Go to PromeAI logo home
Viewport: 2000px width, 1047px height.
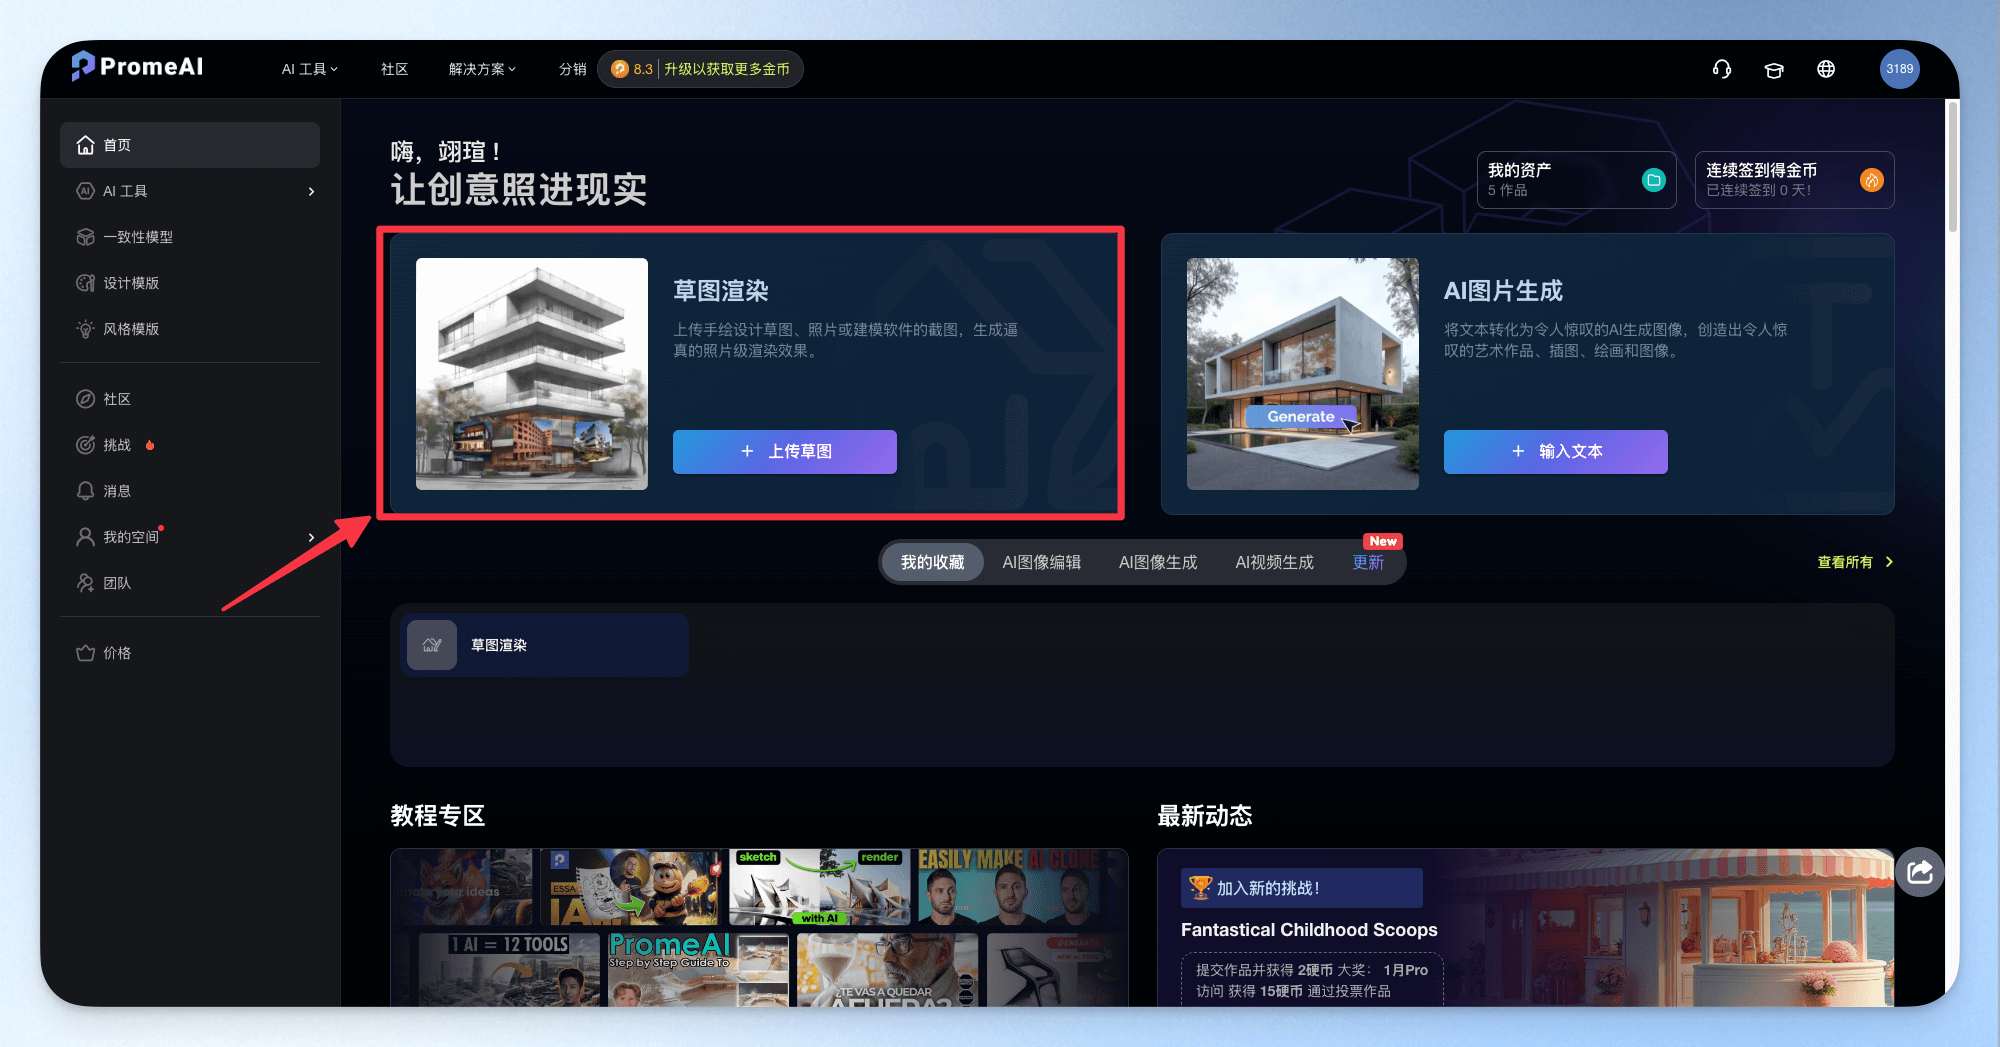(137, 67)
